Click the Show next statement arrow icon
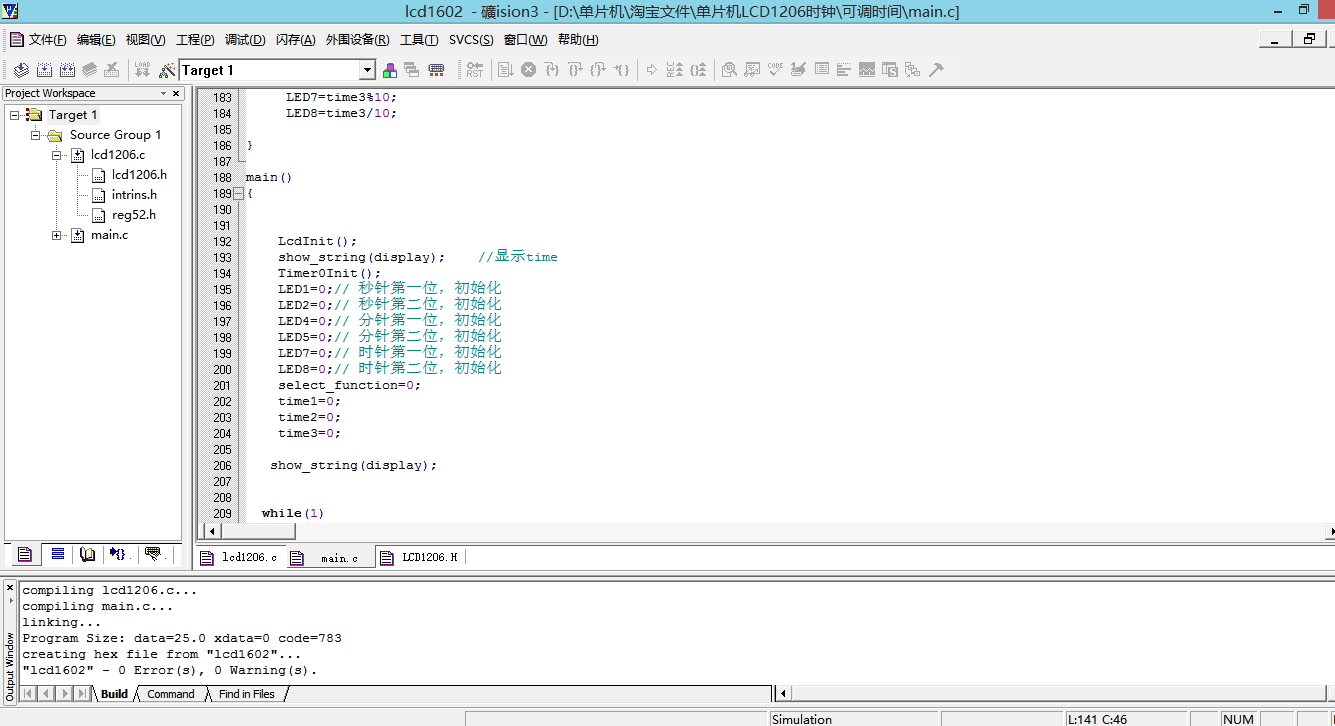The image size is (1335, 726). (652, 70)
